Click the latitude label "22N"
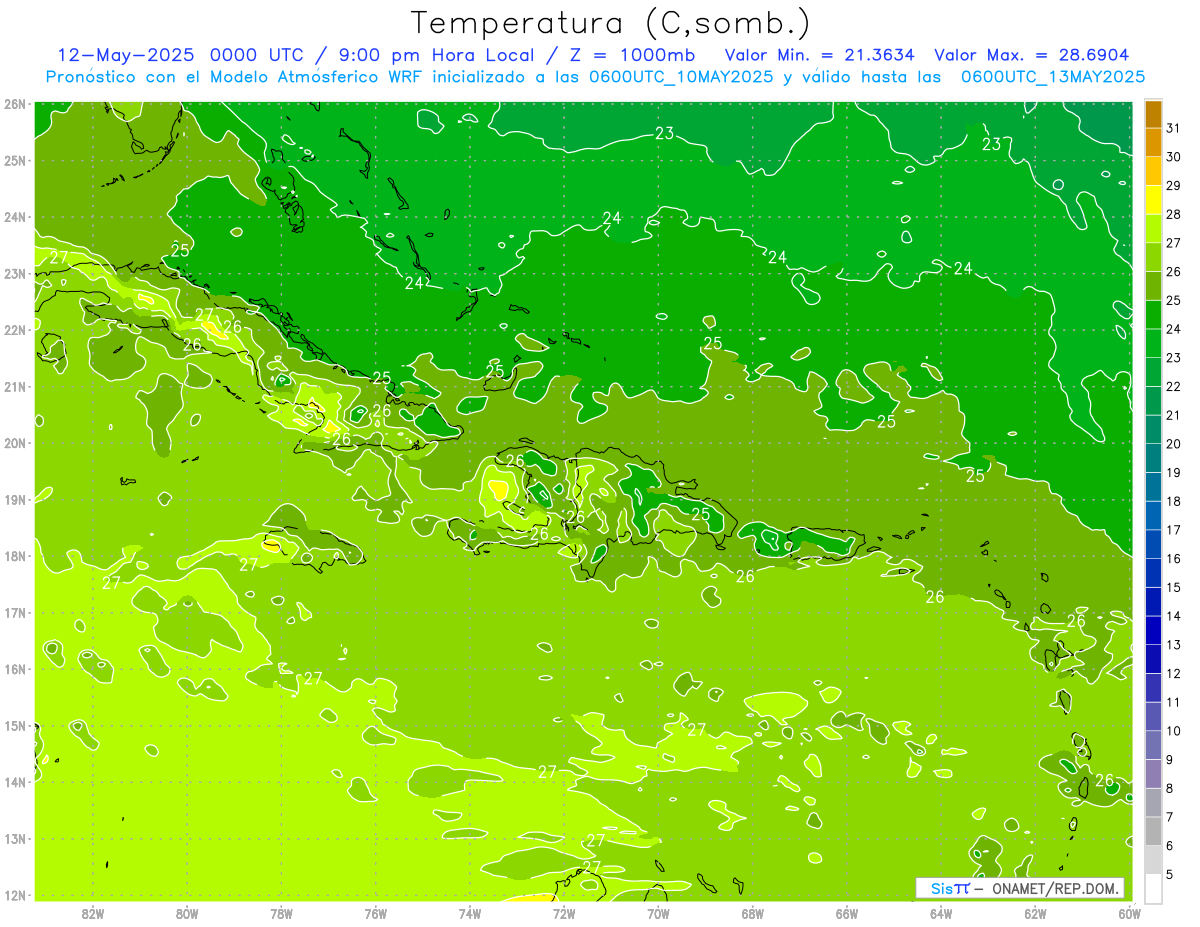Screen dimensions: 1200x927 click(15, 330)
